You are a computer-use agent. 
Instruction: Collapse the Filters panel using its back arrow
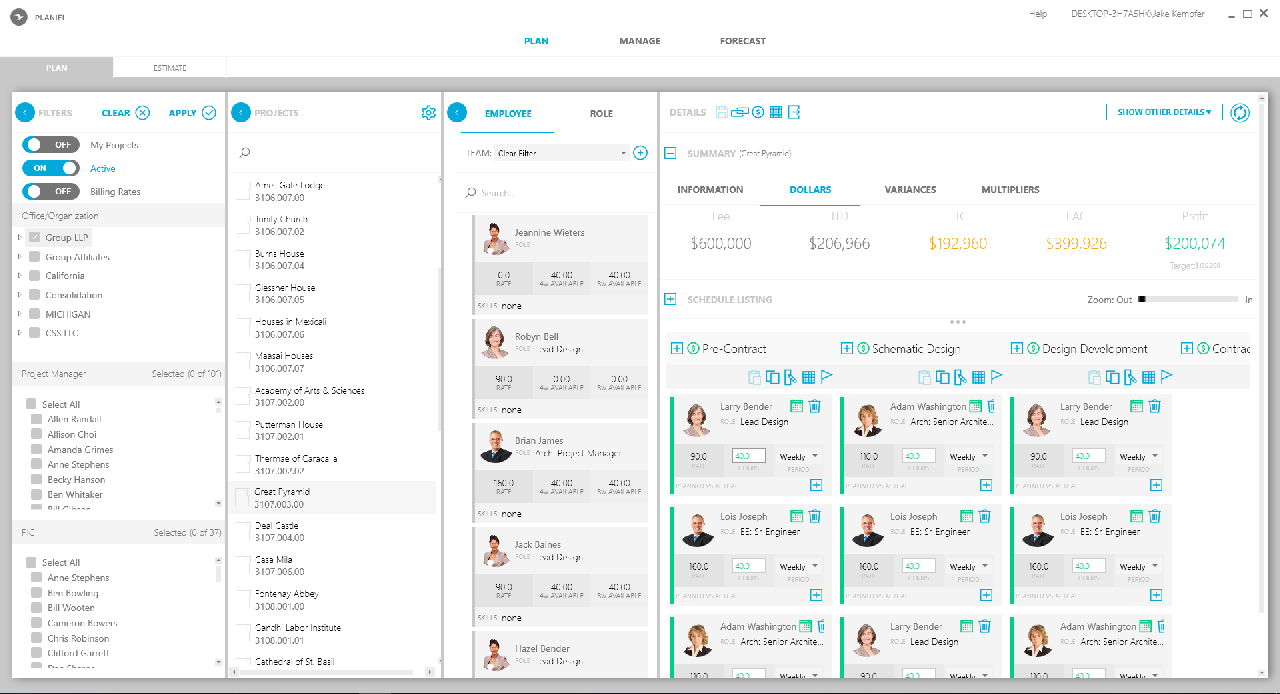click(25, 113)
